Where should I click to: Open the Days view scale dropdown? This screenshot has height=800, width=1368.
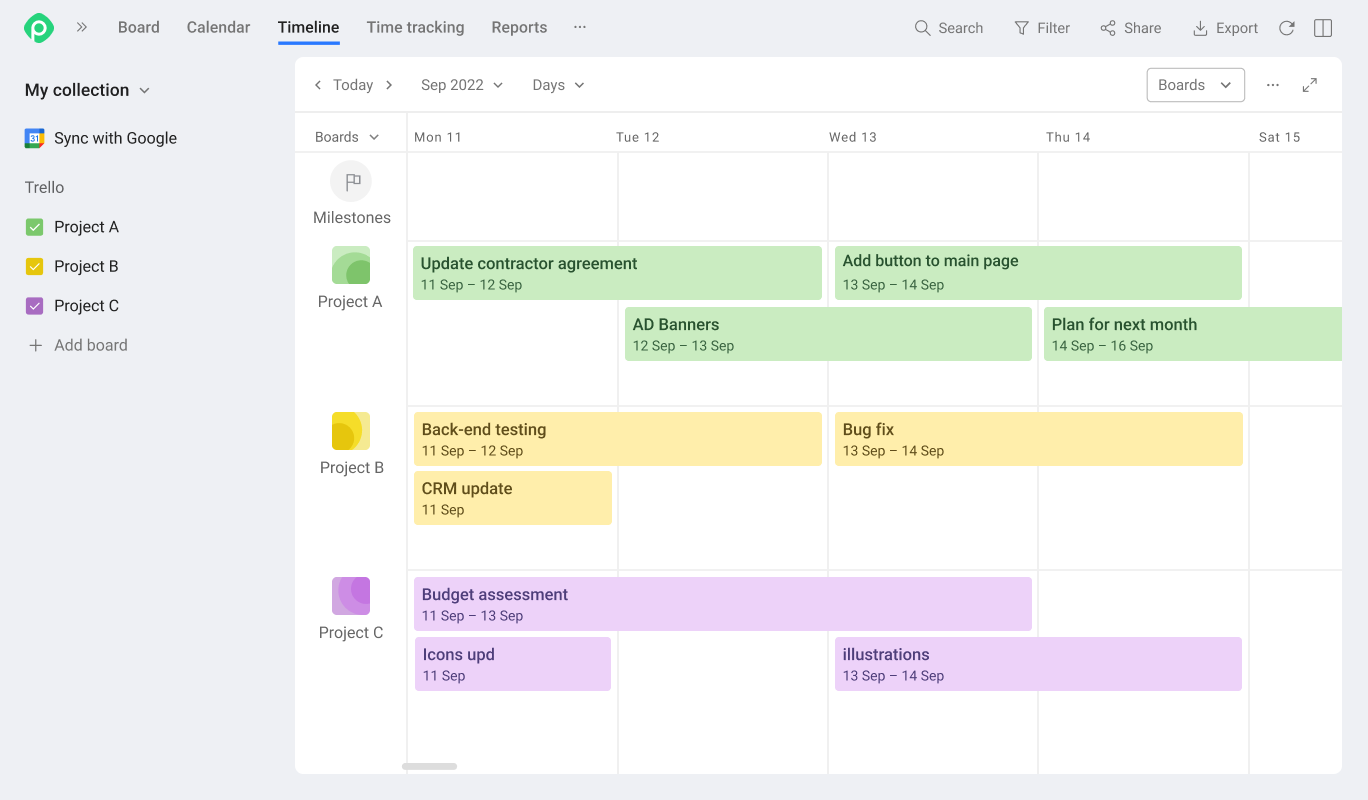558,85
